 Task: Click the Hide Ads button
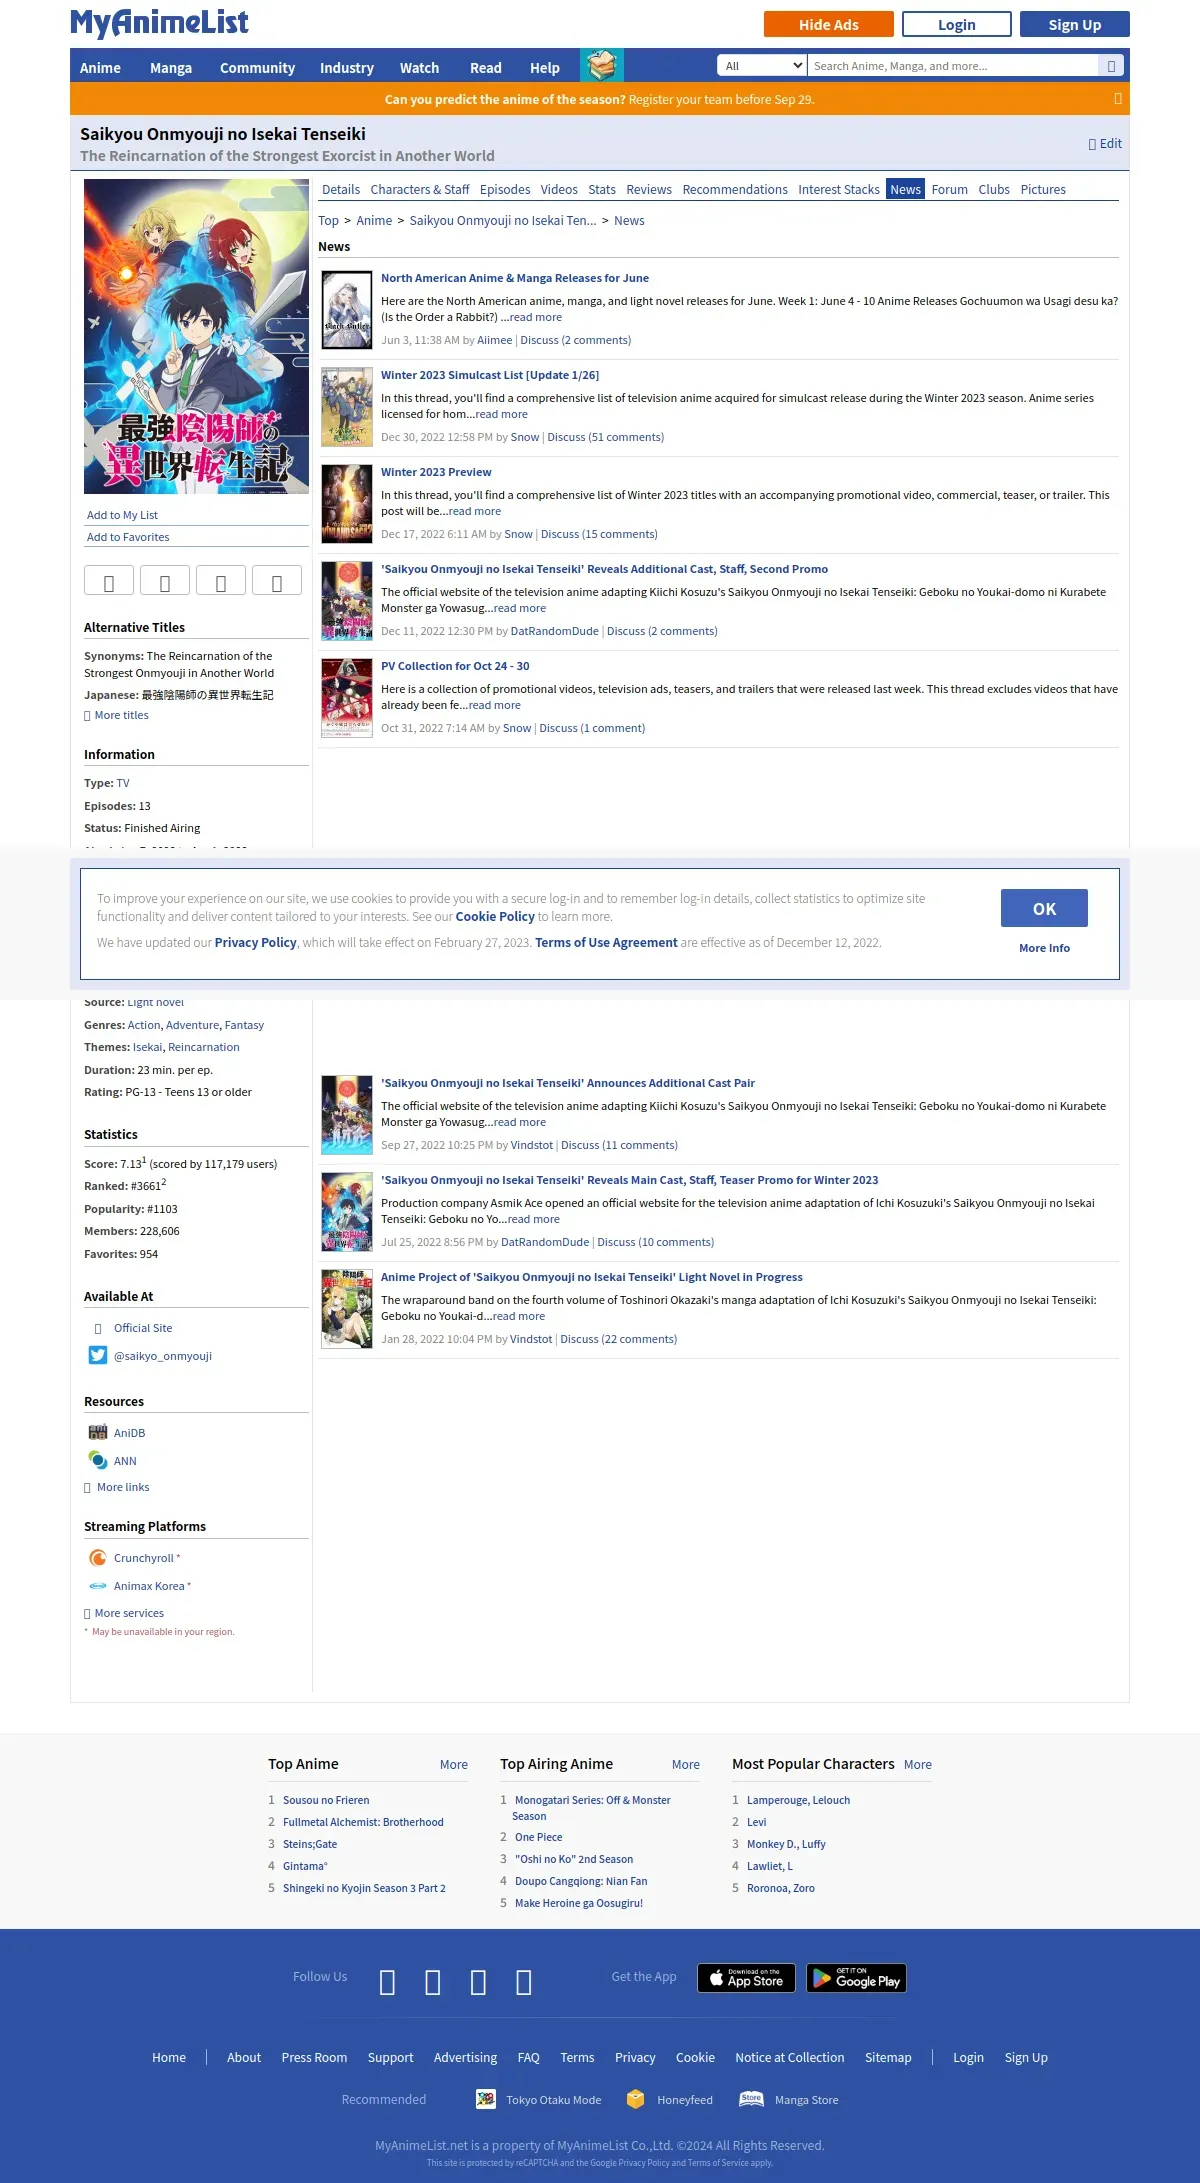click(x=828, y=24)
